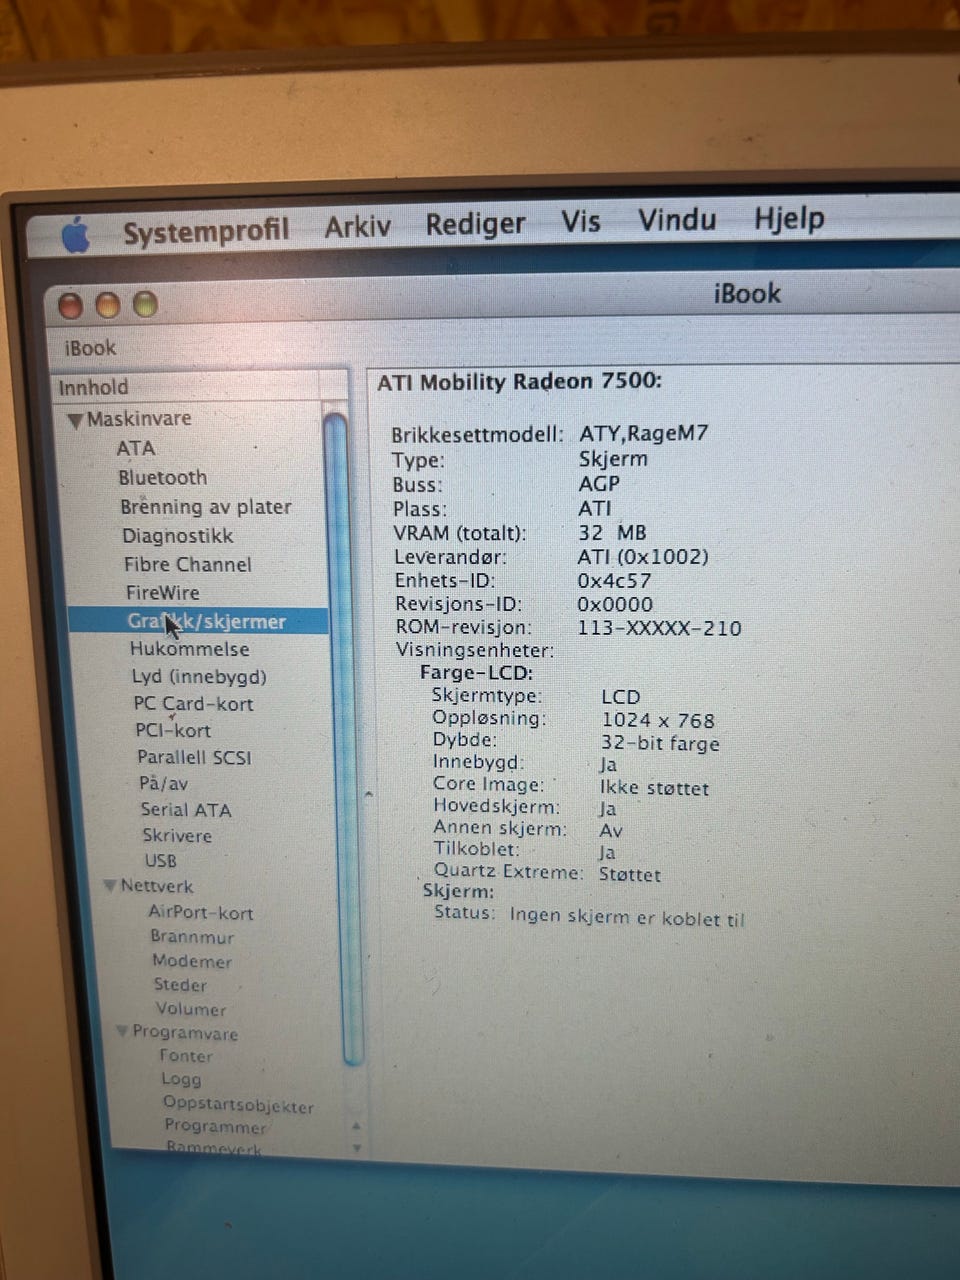Click the red close window button
Viewport: 960px width, 1280px height.
click(x=70, y=305)
